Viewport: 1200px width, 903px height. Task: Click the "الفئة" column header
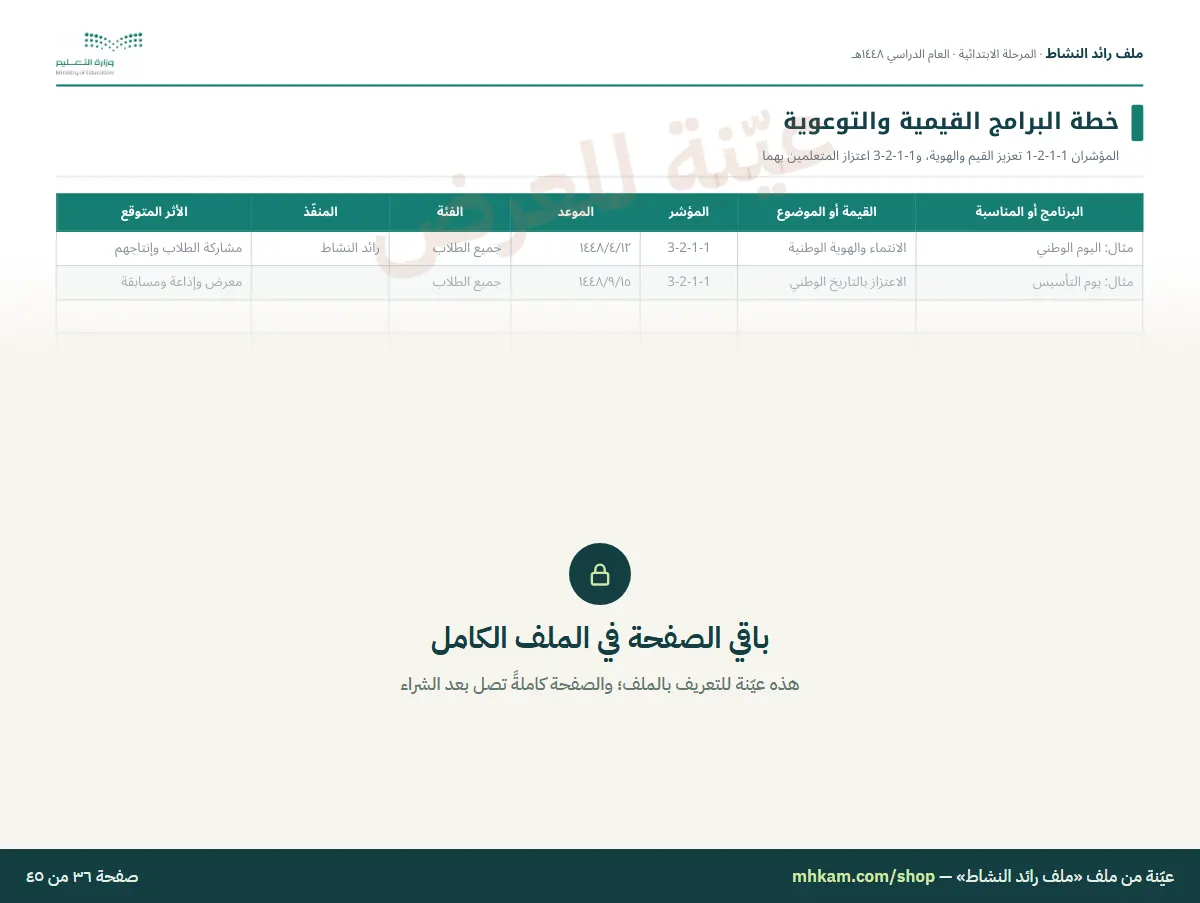tap(450, 212)
